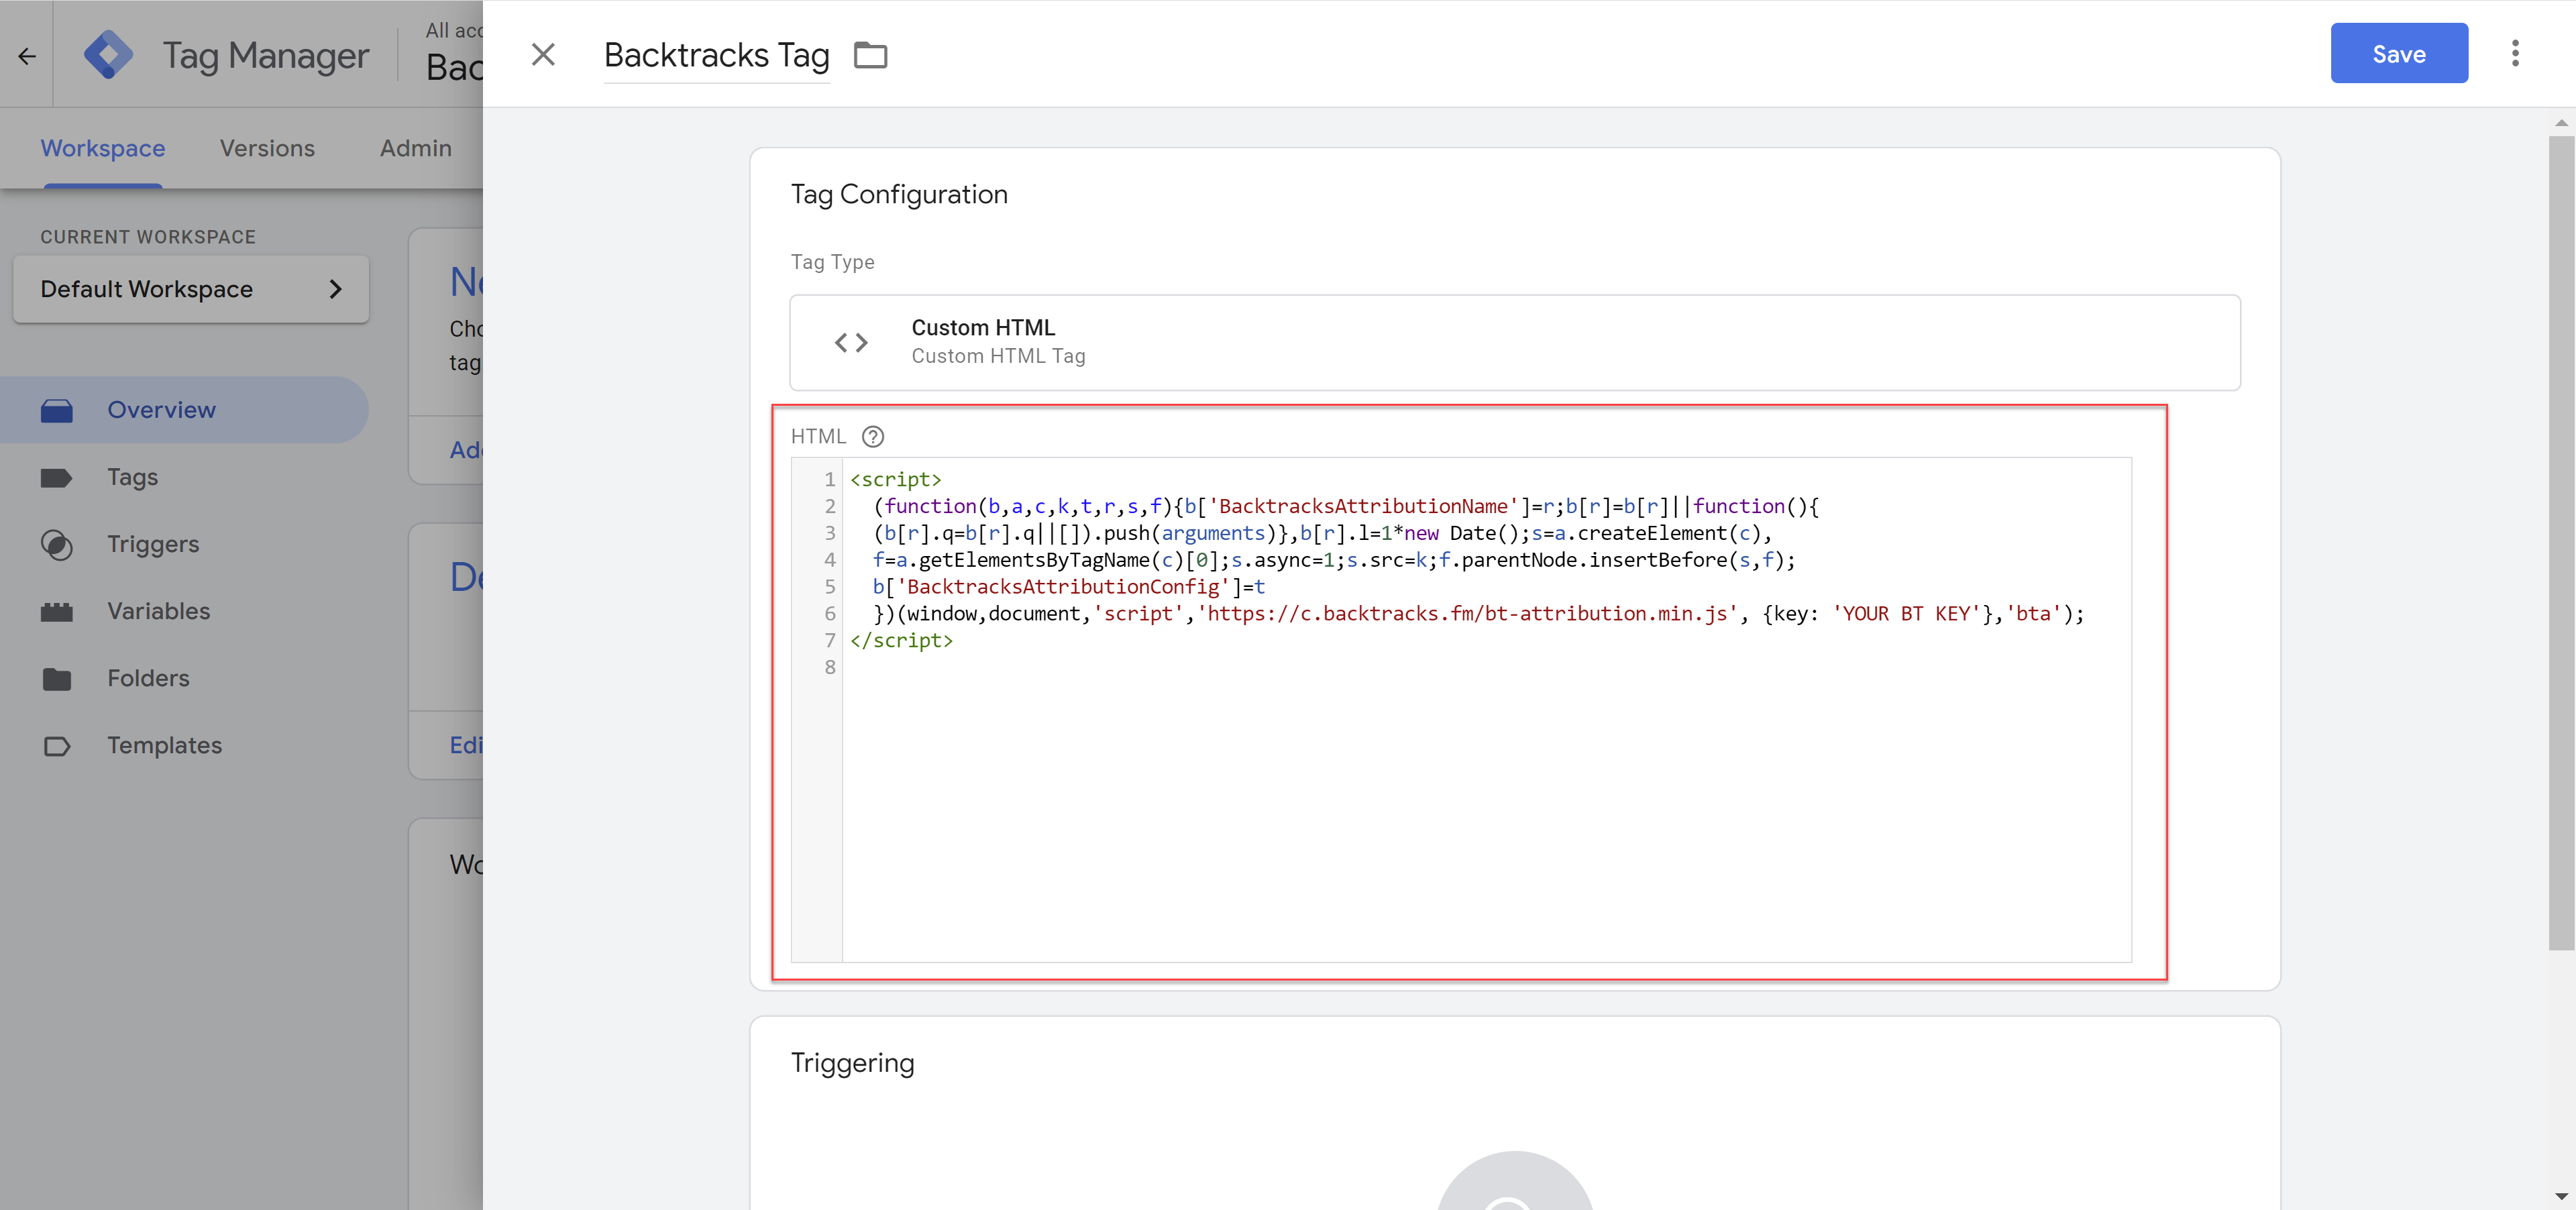2576x1210 pixels.
Task: Click the Triggers sidebar icon
Action: click(x=58, y=542)
